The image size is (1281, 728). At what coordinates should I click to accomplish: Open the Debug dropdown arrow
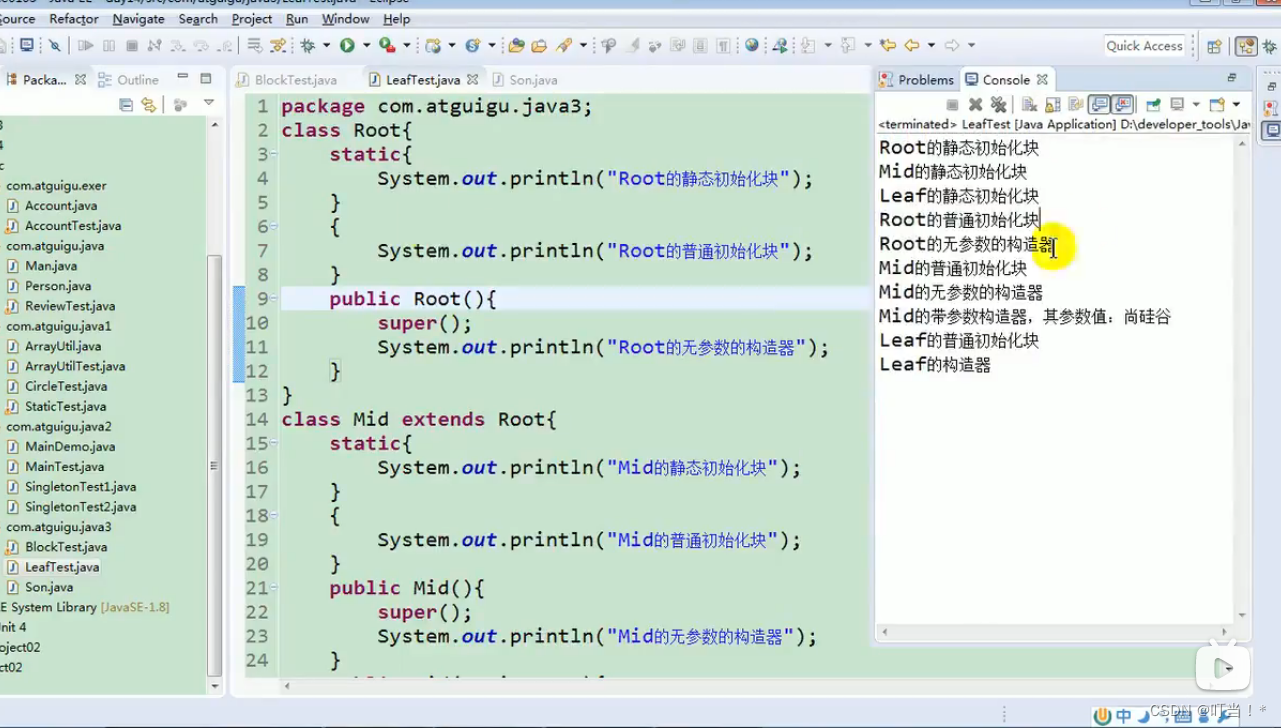tap(326, 45)
